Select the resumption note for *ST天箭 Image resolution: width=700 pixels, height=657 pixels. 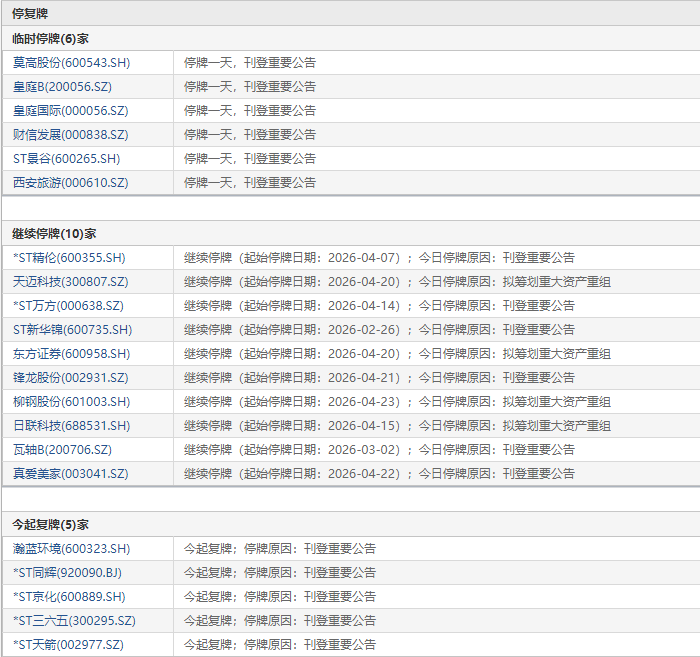[280, 645]
